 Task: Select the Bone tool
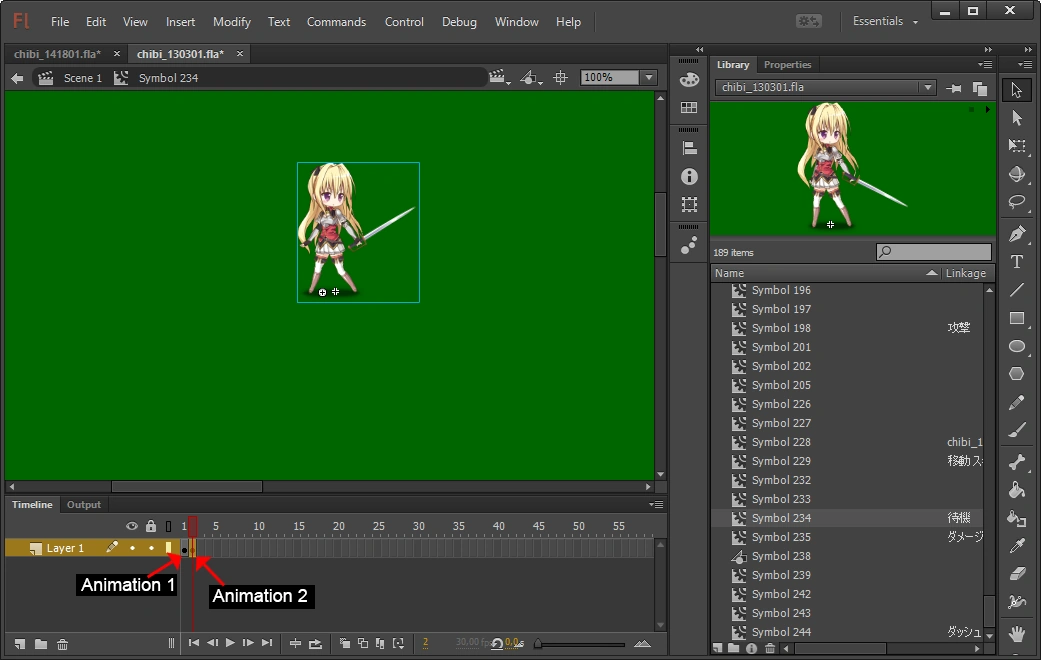(1017, 462)
